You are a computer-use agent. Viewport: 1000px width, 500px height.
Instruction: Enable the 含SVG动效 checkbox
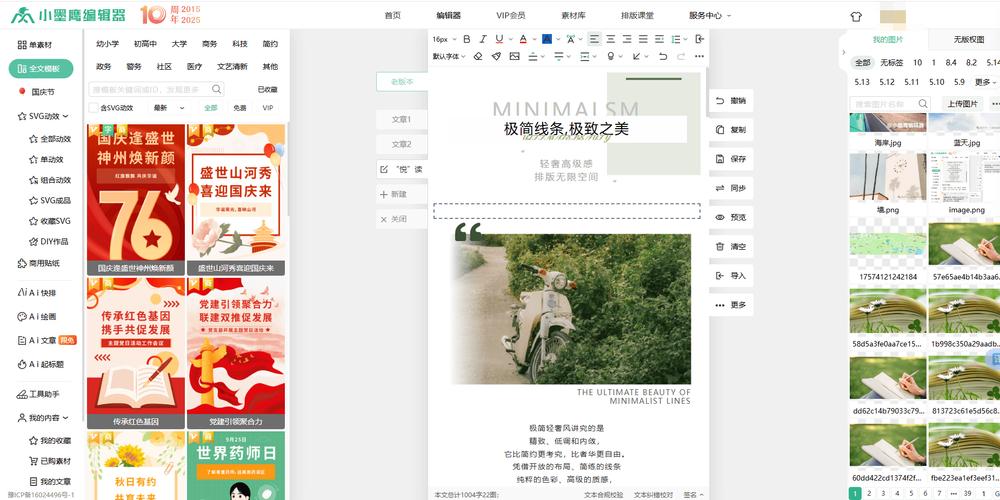[x=95, y=108]
